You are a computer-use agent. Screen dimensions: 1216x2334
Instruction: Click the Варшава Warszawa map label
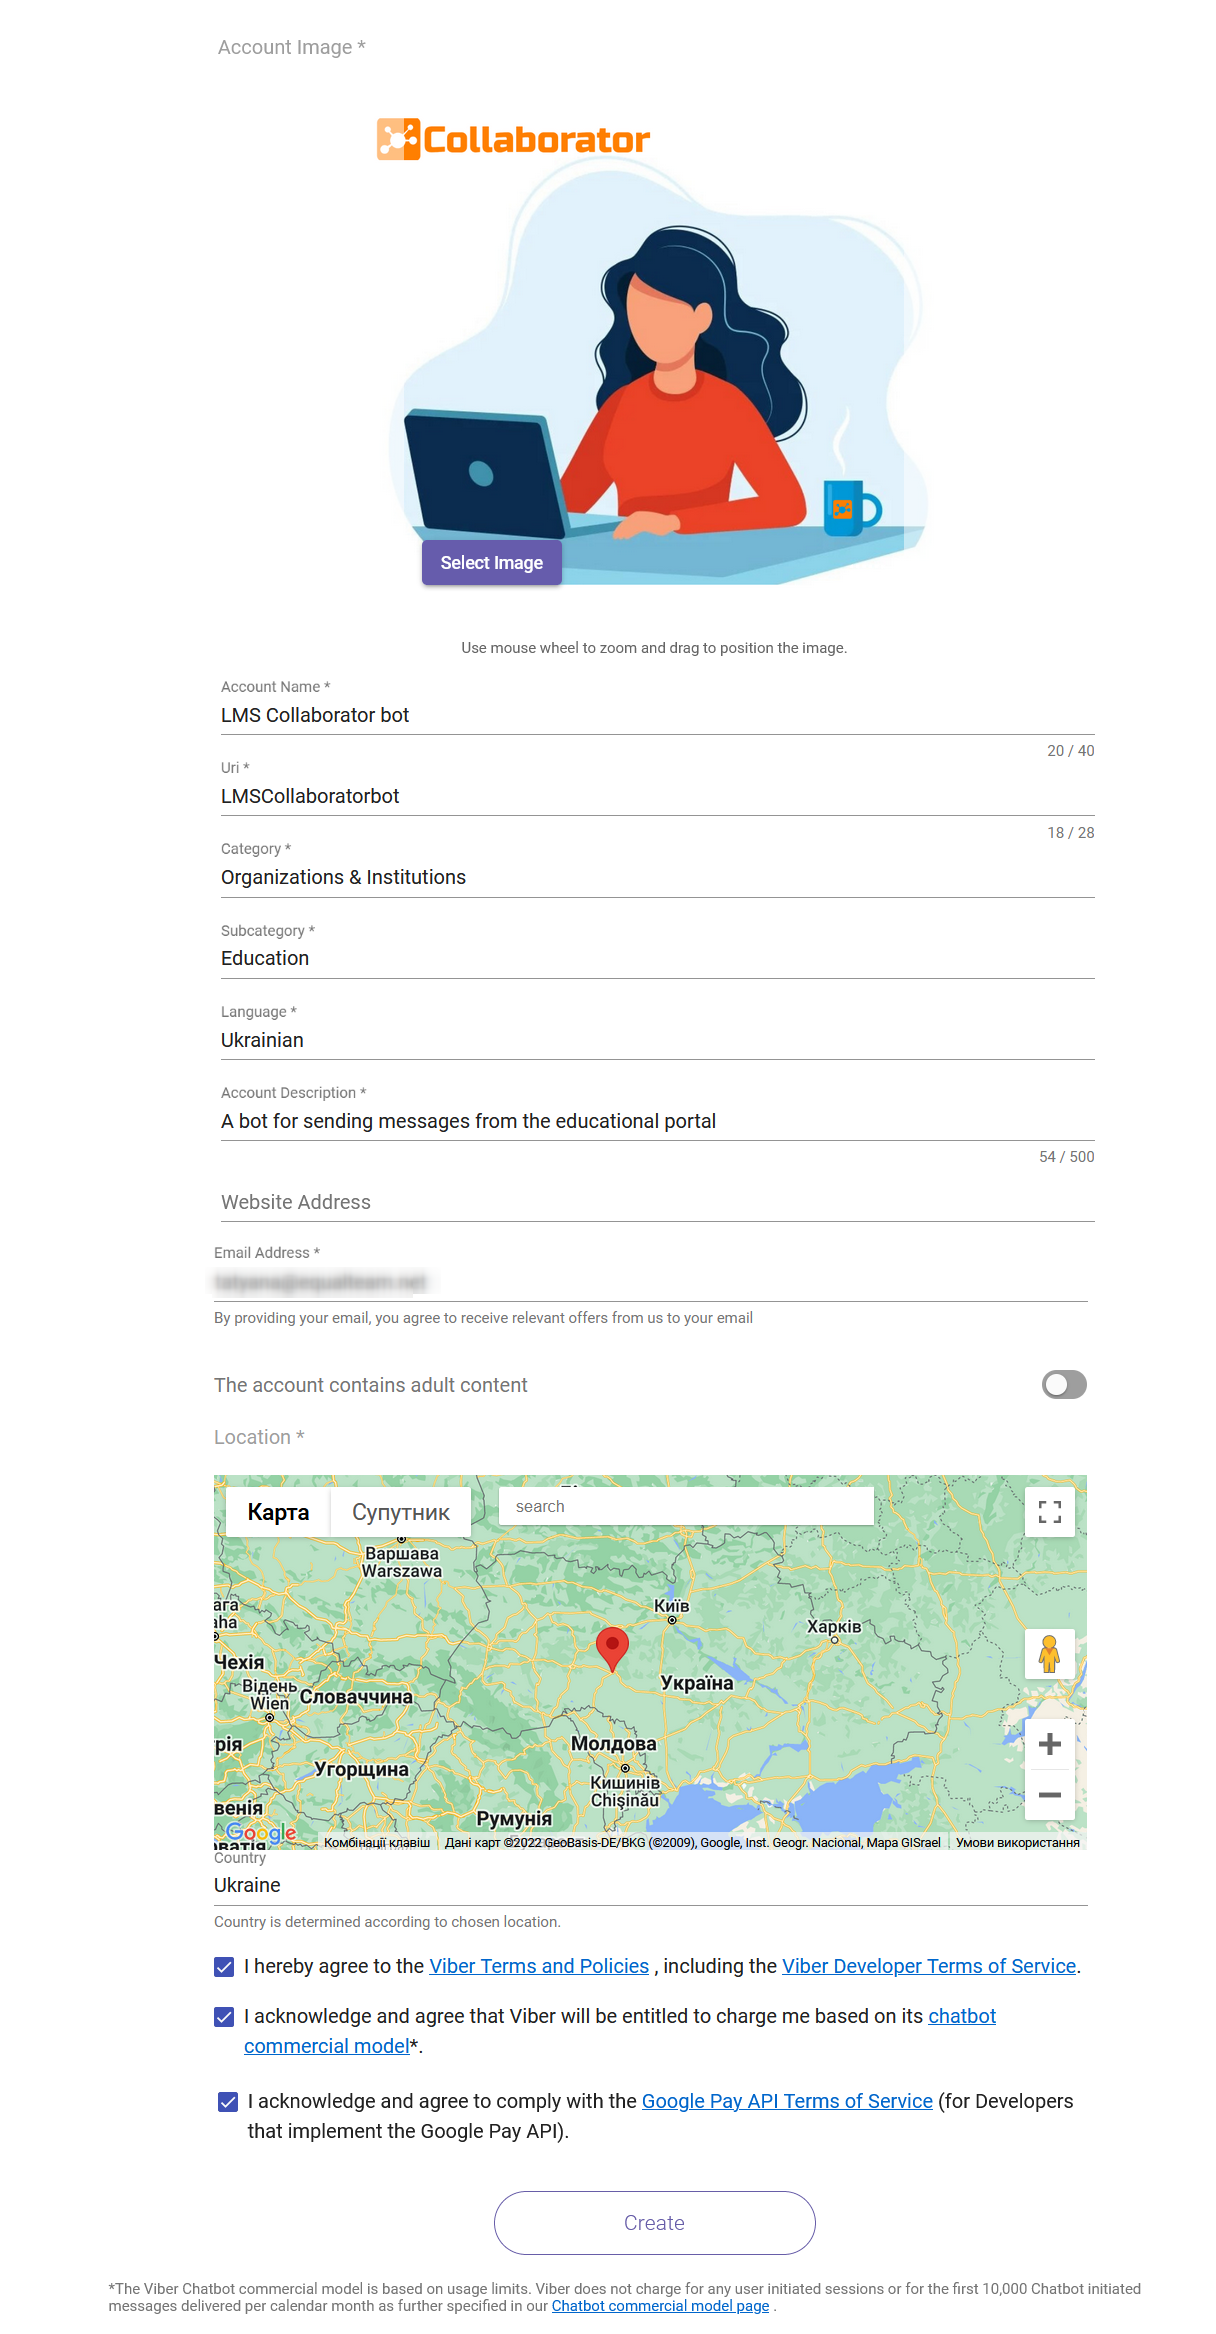(402, 1562)
